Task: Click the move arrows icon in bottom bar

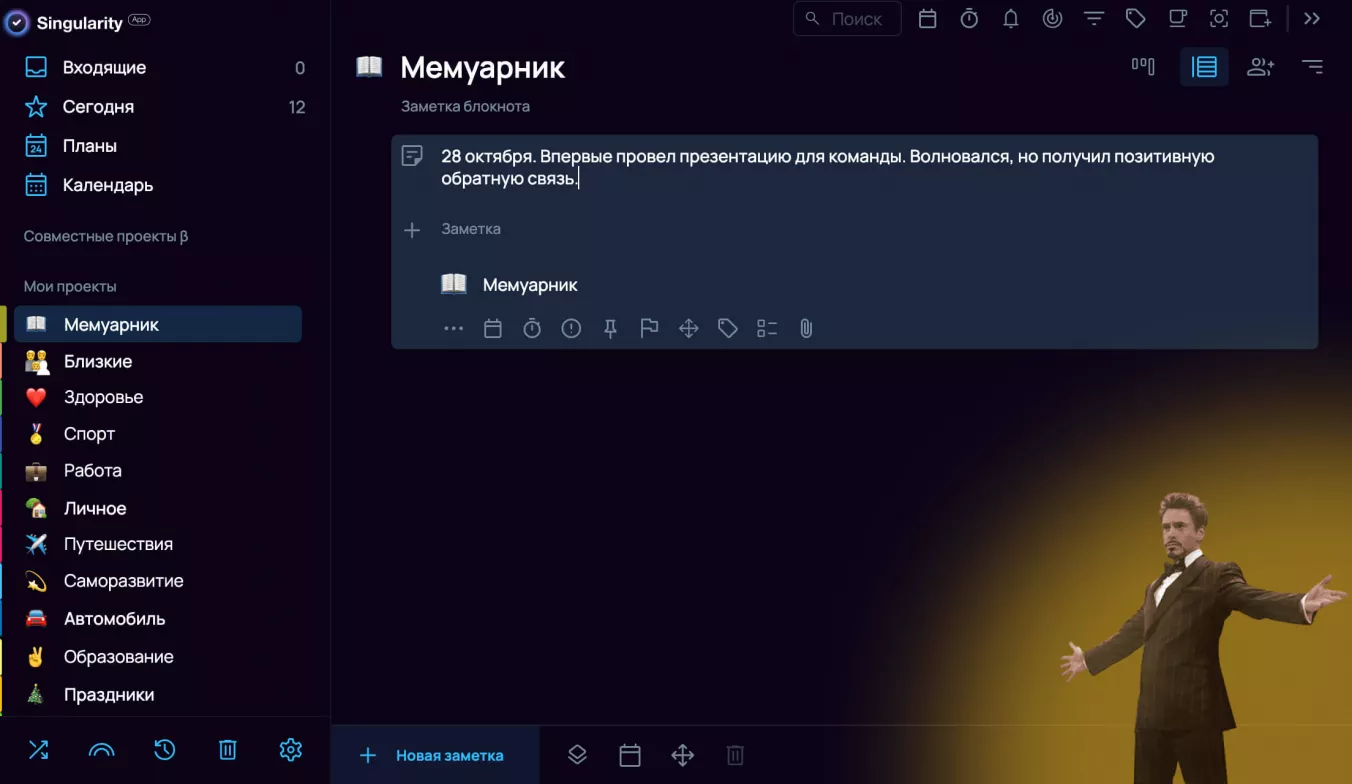Action: 683,755
